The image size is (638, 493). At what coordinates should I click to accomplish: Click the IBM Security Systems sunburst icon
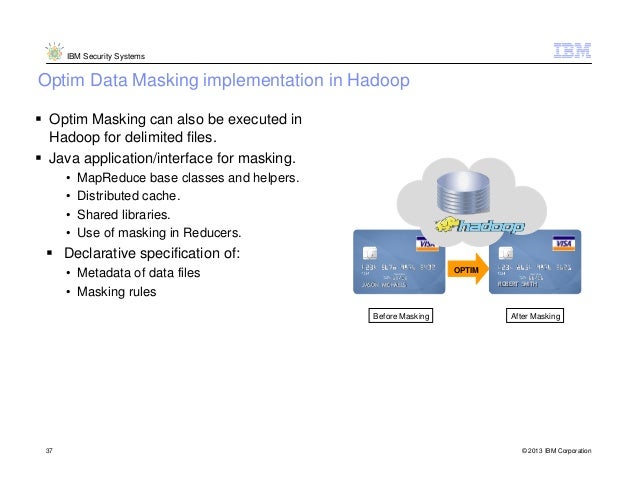click(54, 52)
